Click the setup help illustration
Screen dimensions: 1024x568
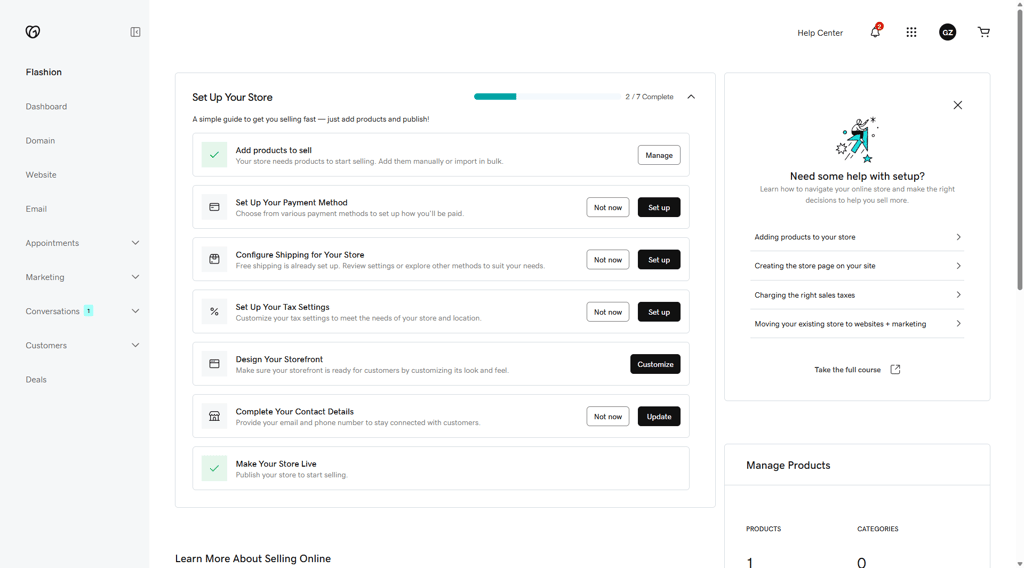click(x=857, y=140)
